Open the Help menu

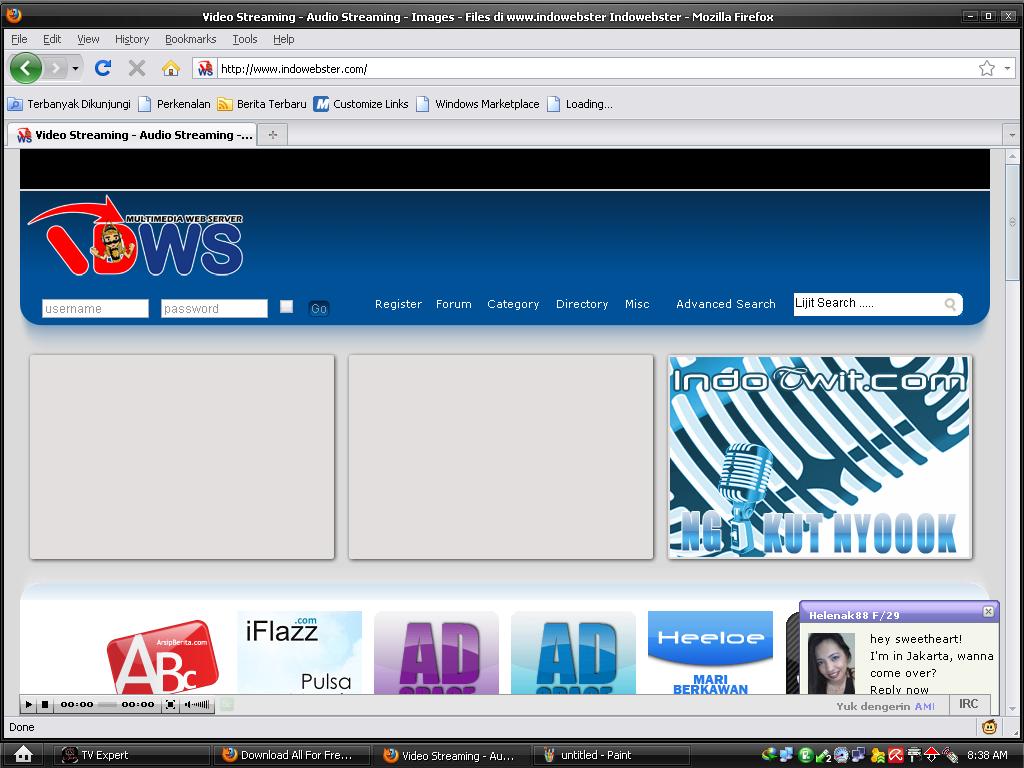coord(283,39)
